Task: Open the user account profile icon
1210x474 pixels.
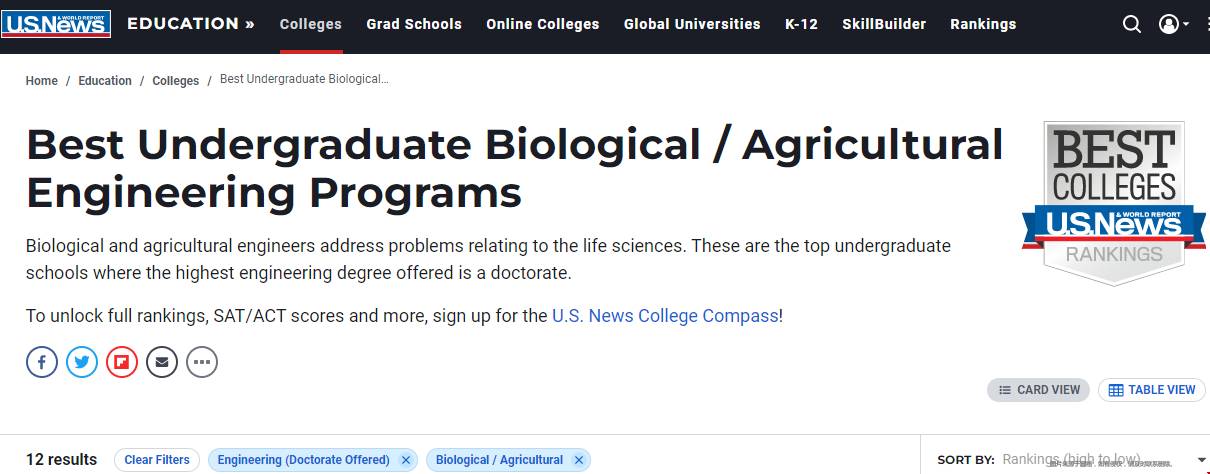Action: tap(1174, 24)
